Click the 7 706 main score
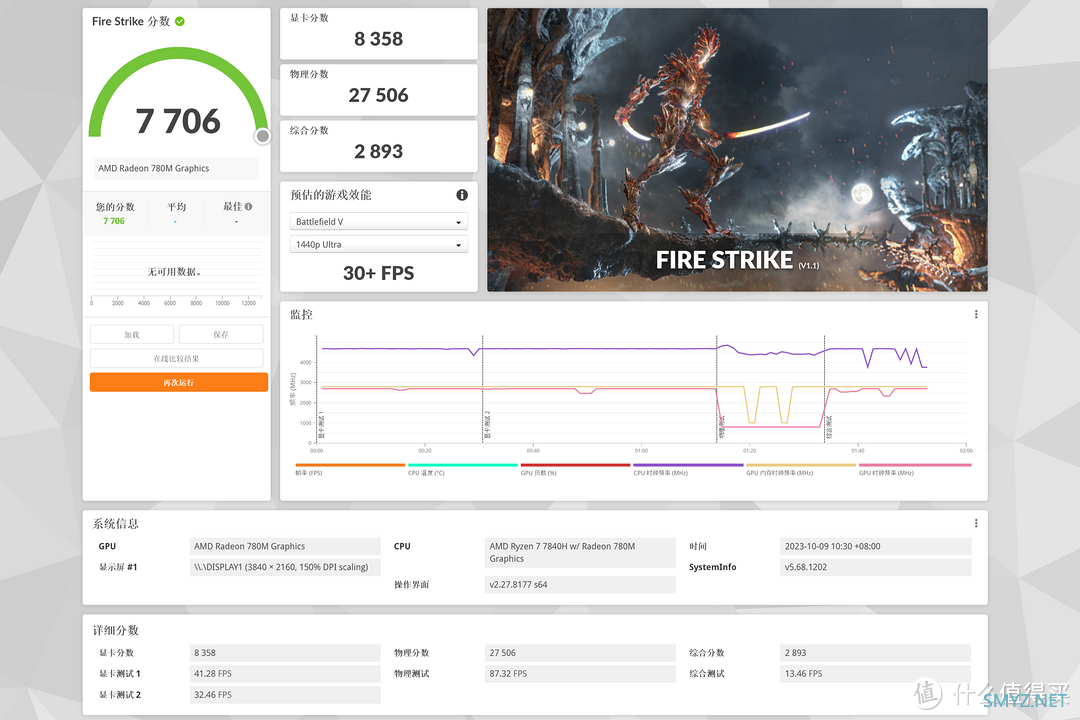 [x=178, y=121]
